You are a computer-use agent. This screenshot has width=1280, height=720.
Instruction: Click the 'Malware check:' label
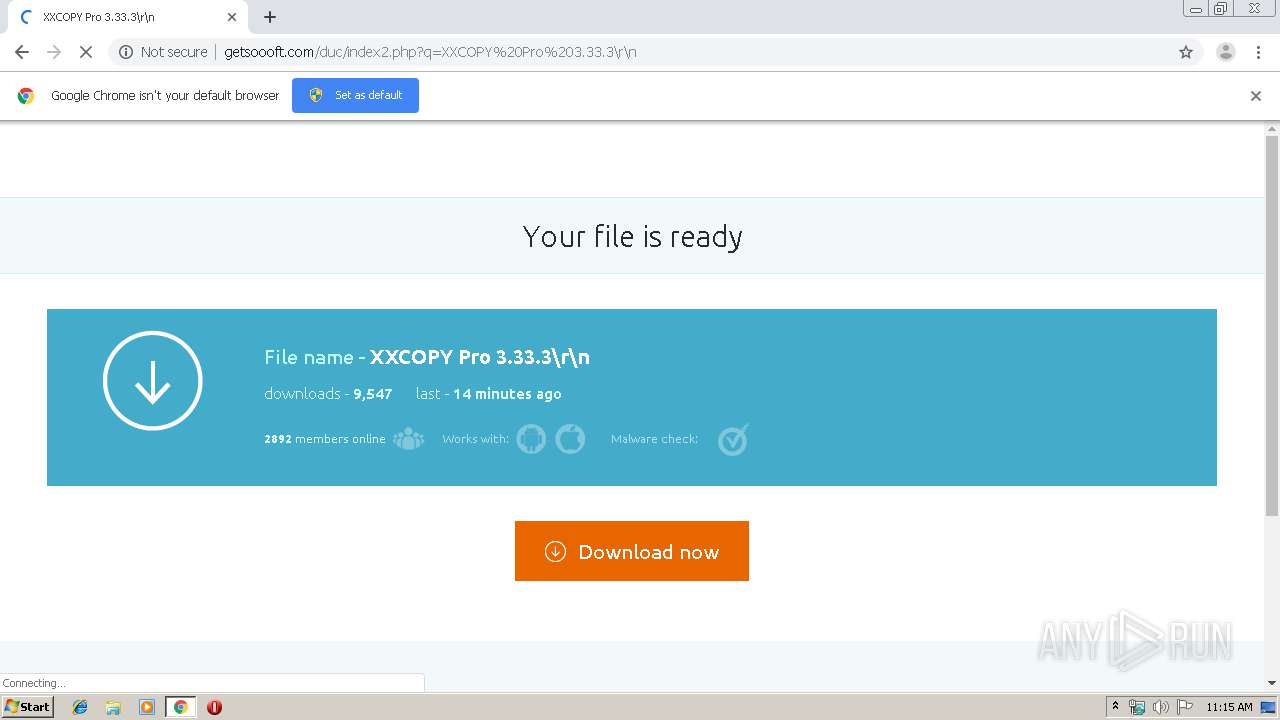[x=654, y=439]
